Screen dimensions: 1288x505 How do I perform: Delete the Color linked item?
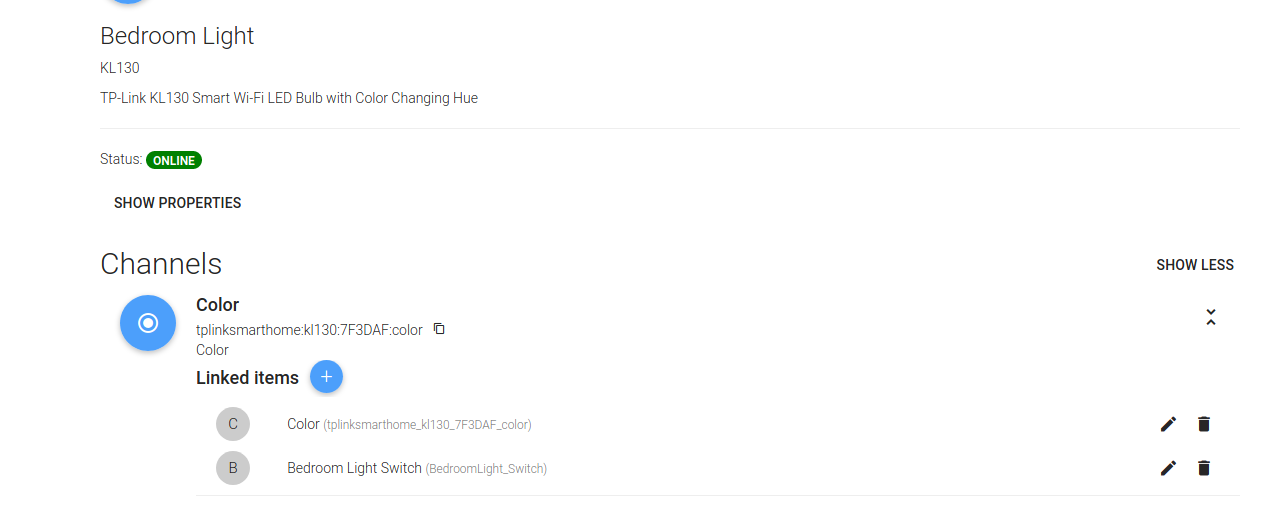click(1204, 424)
